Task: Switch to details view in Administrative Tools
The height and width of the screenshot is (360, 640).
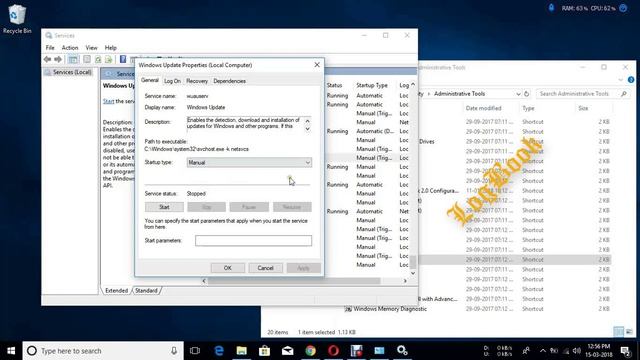Action: coord(618,332)
